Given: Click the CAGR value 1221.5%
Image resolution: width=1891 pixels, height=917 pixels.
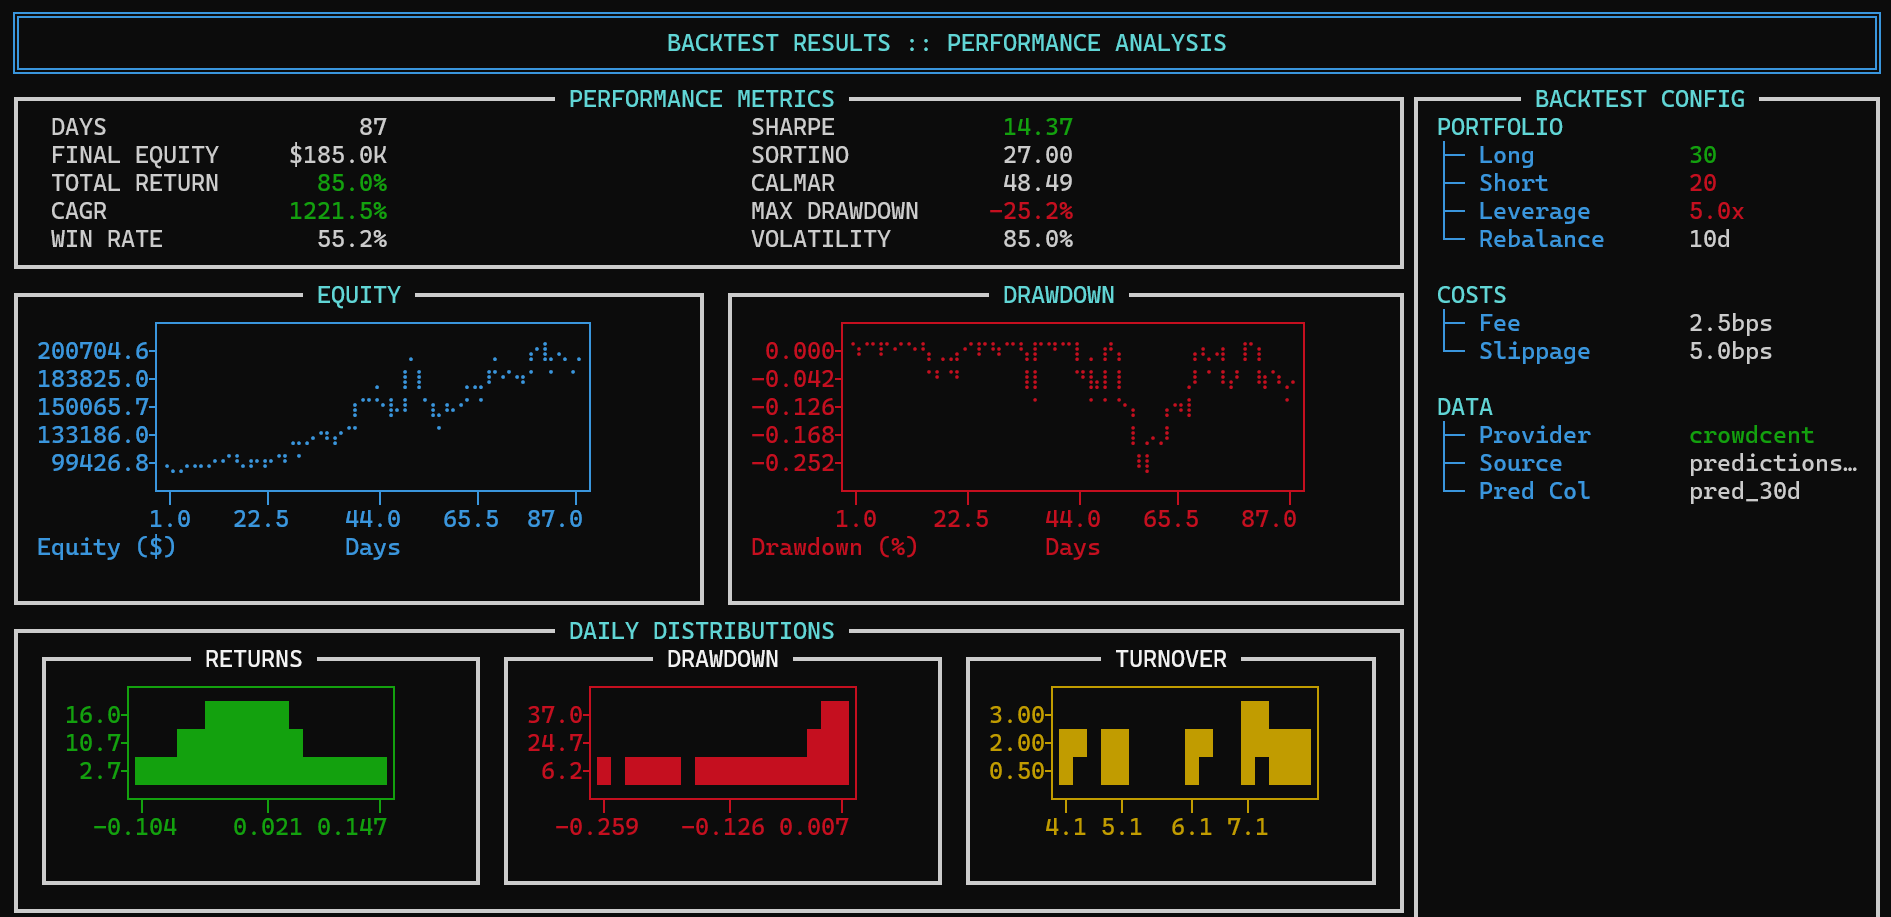Looking at the screenshot, I should click(337, 211).
